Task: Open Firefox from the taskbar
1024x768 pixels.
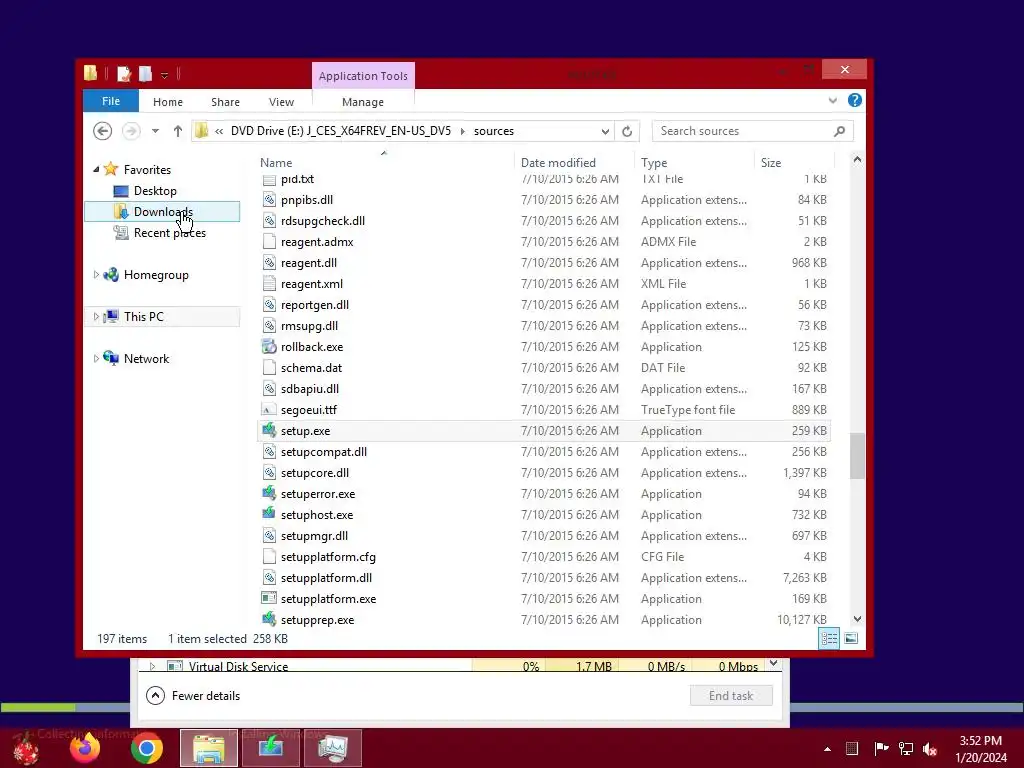Action: point(85,748)
